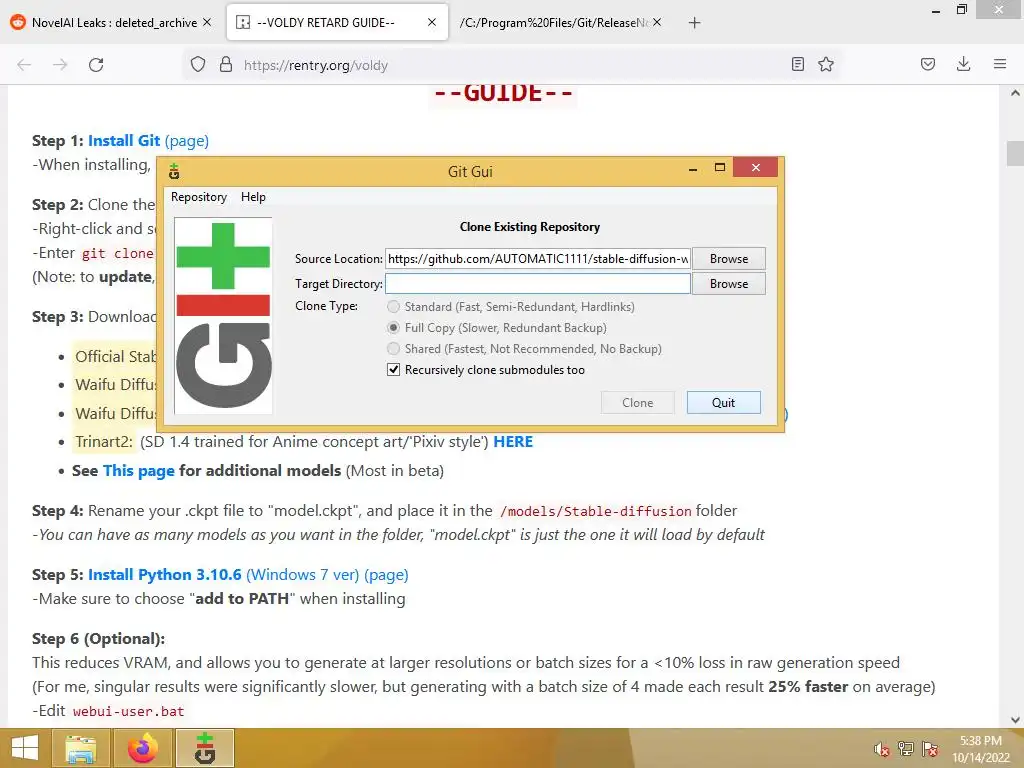Close the VOLDY RETARD GUIDE tab
1024x768 pixels.
(432, 22)
